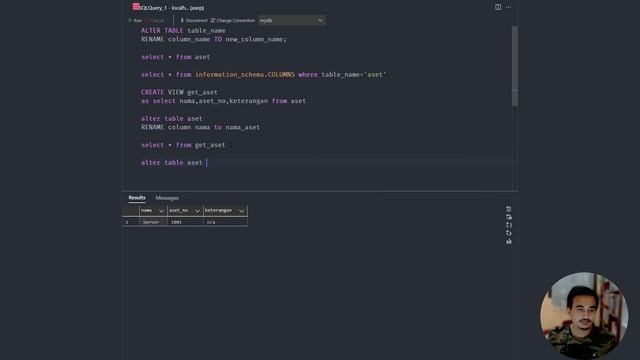View results as chart icon
Image resolution: width=640 pixels, height=360 pixels.
pos(509,242)
